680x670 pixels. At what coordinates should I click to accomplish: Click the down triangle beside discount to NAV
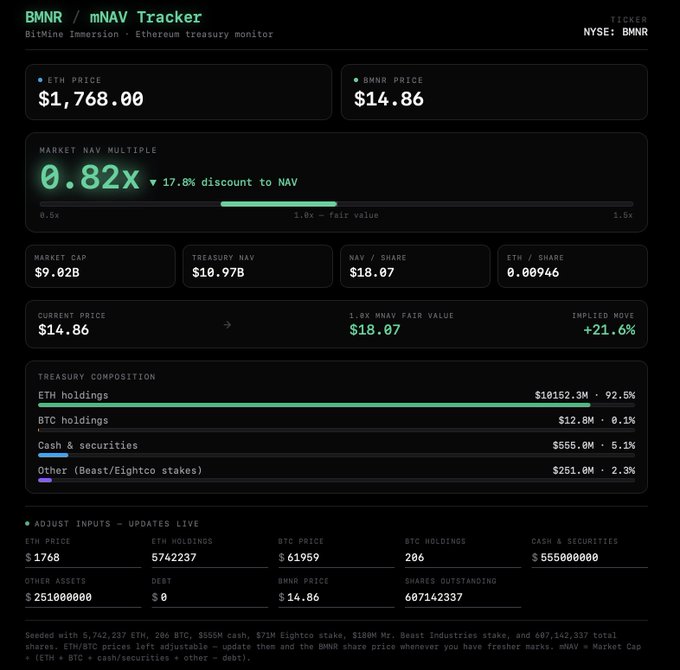coord(153,183)
